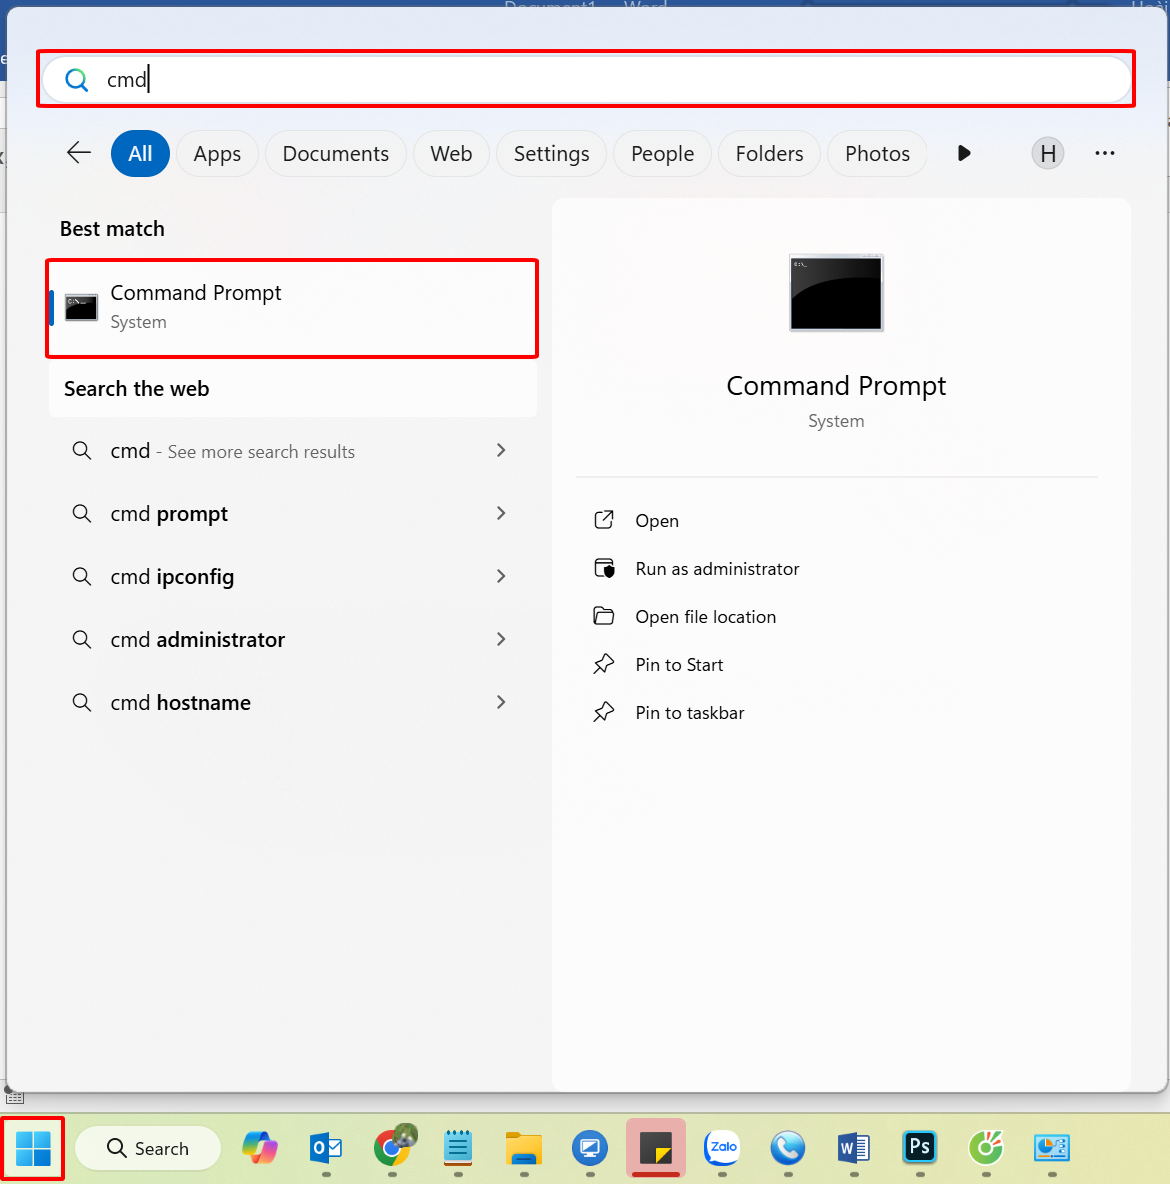
Task: Filter results by Documents
Action: (x=335, y=154)
